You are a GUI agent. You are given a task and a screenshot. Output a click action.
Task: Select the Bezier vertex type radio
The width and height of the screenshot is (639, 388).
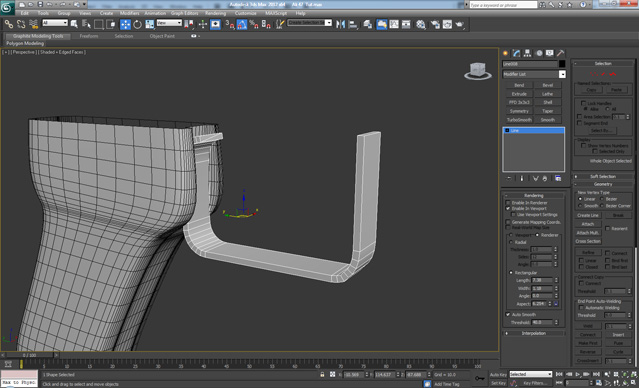pos(602,199)
